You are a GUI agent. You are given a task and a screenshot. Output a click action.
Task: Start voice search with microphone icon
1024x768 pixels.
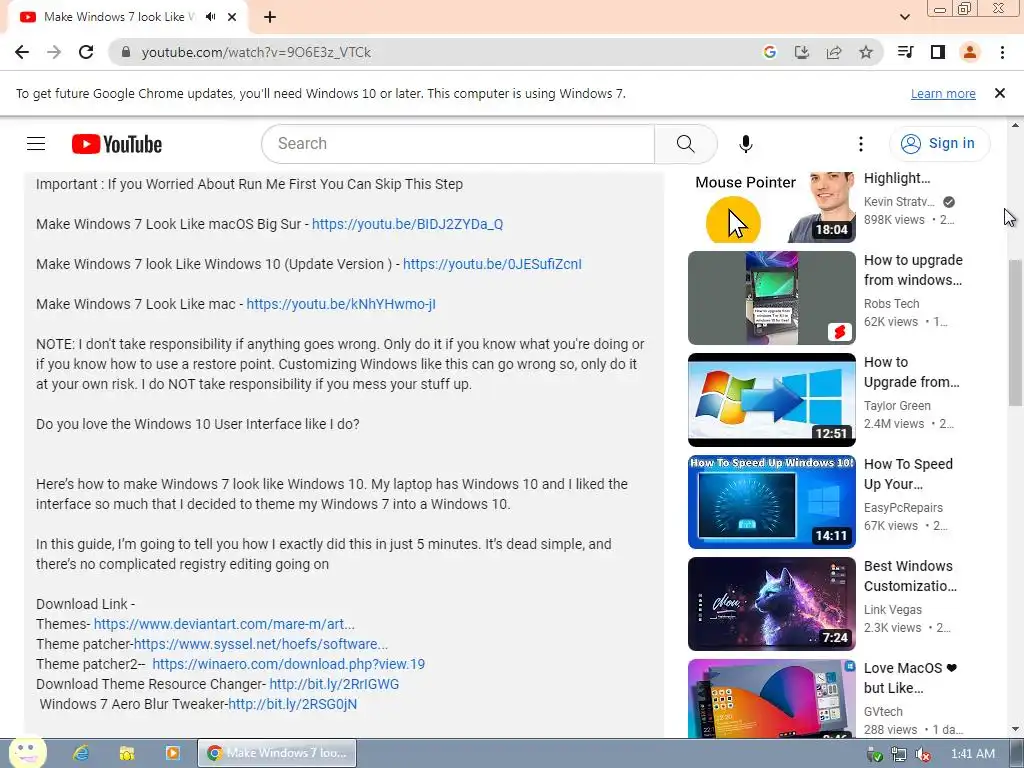tap(746, 144)
